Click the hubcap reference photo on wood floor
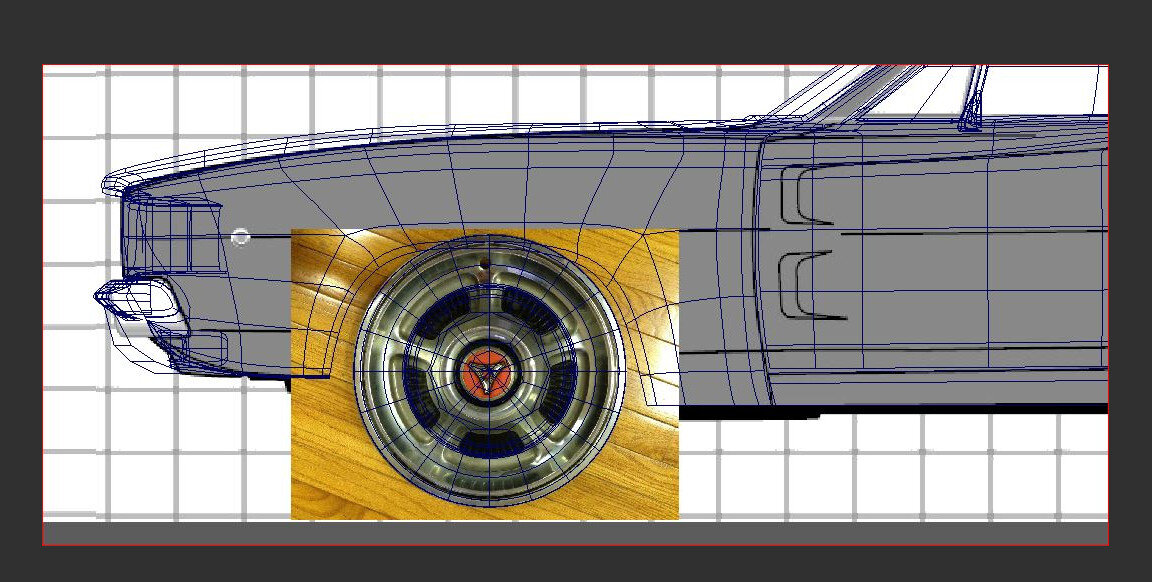Viewport: 1152px width, 582px height. tap(485, 374)
